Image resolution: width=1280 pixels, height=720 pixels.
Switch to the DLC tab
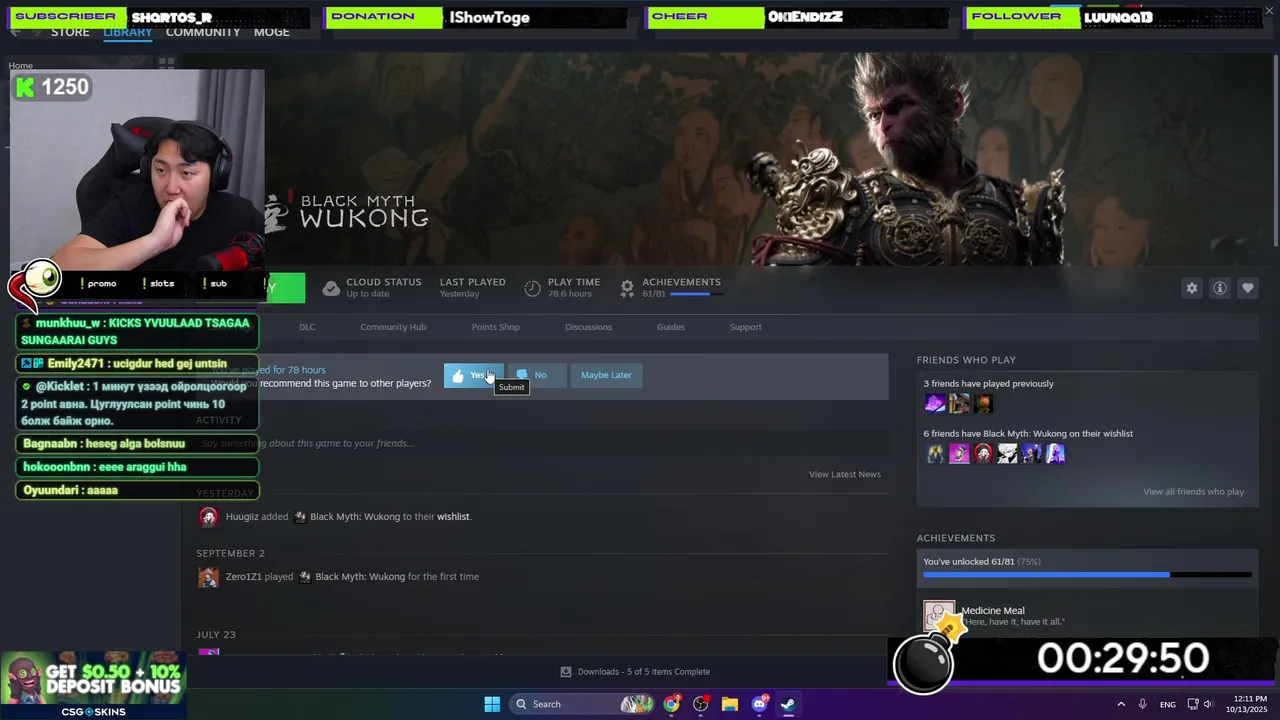coord(307,327)
